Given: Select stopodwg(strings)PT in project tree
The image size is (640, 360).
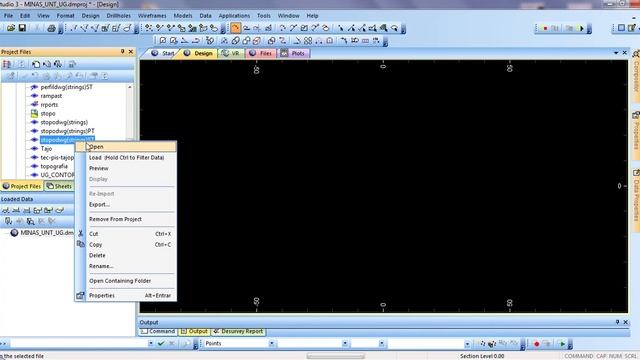Looking at the screenshot, I should (67, 131).
